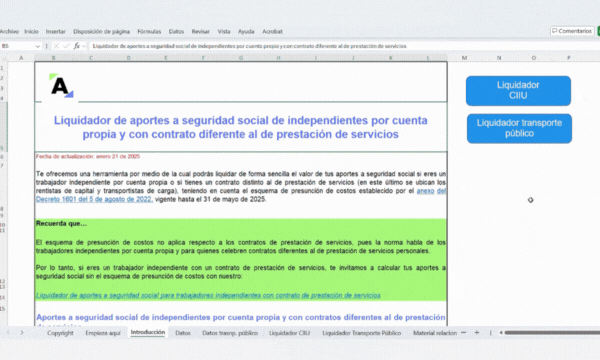Open the Fórmulas ribbon tab

click(149, 31)
